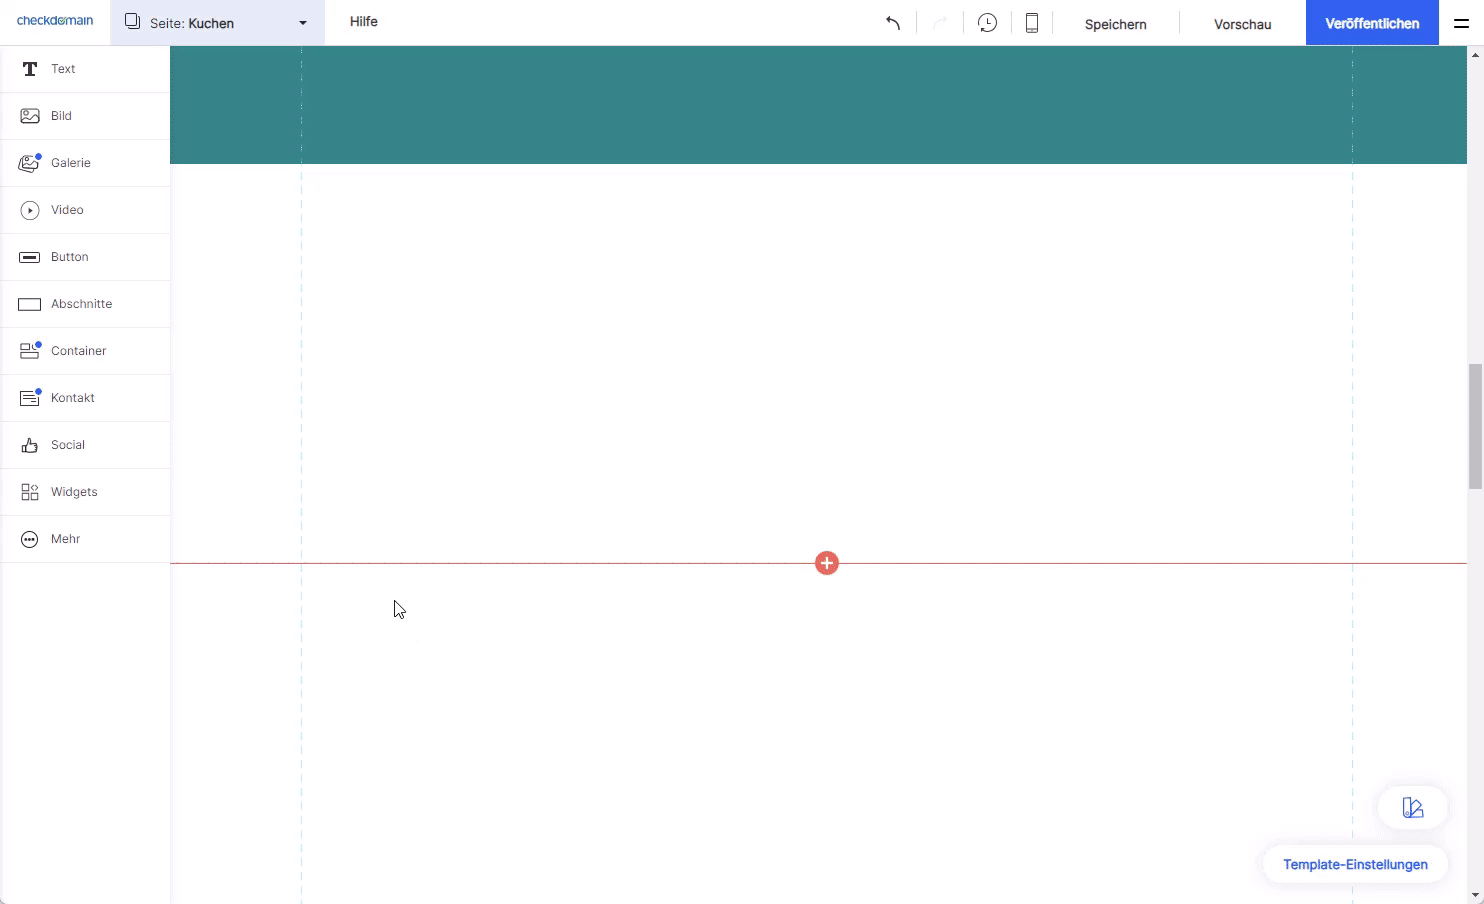Open the Vorschau preview
The width and height of the screenshot is (1484, 904).
coord(1242,24)
